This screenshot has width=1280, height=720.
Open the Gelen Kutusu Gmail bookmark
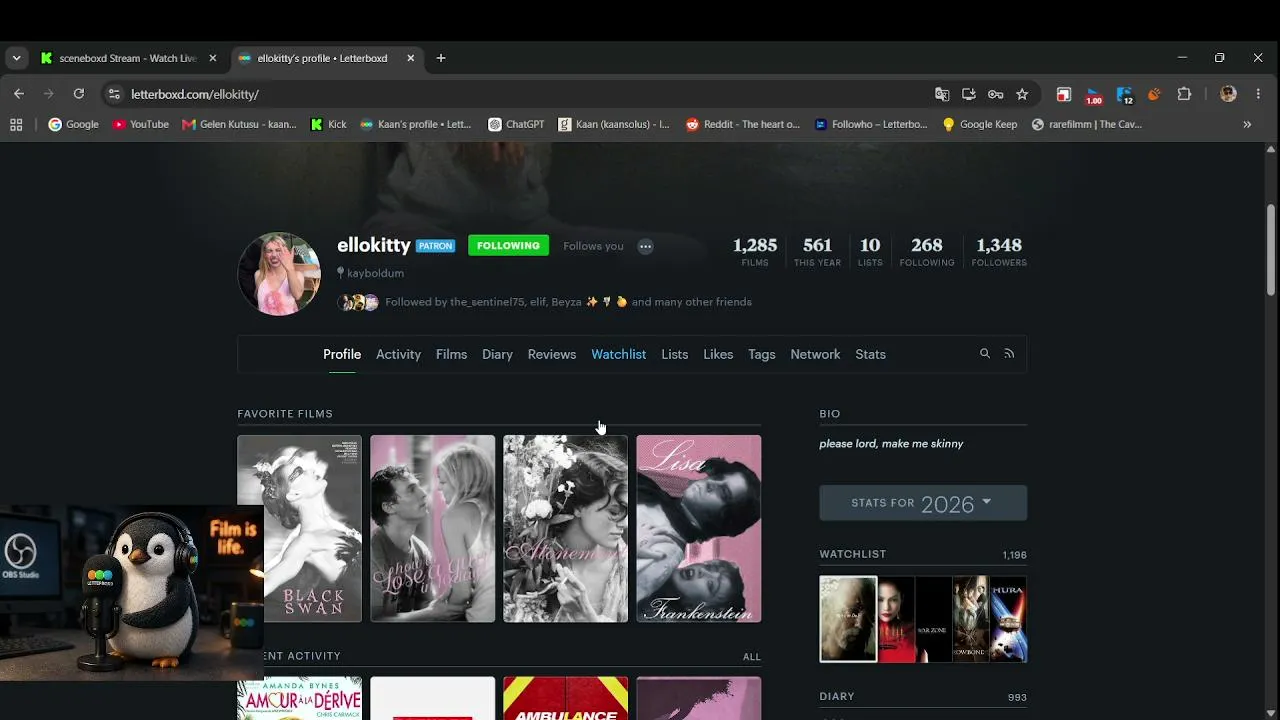point(239,124)
